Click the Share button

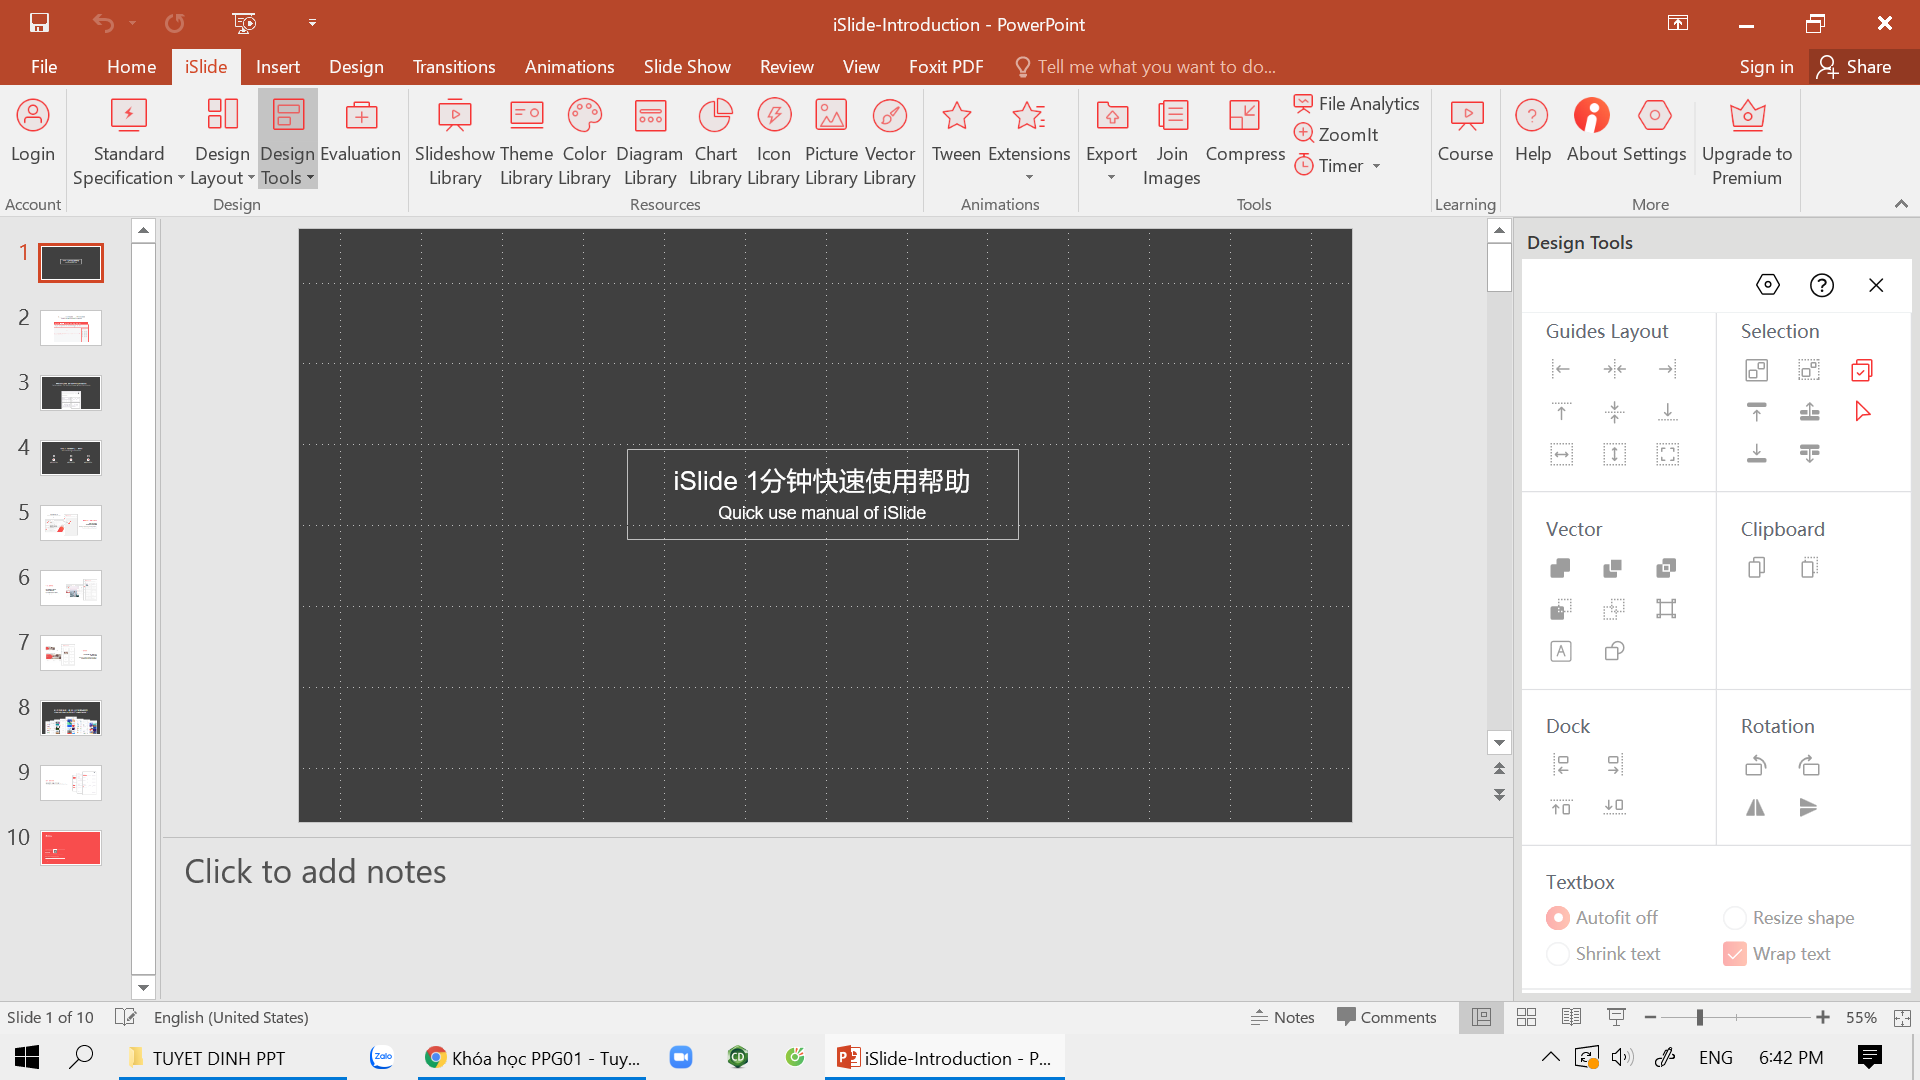(1855, 67)
